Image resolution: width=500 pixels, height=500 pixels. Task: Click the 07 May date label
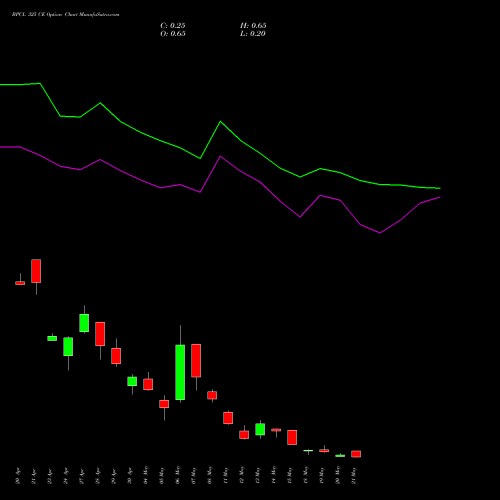point(194,475)
